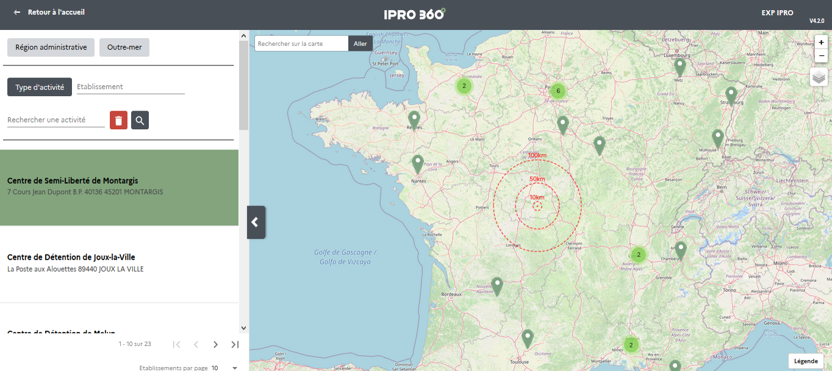Click the magnifier search activity button
This screenshot has height=371, width=832.
[140, 120]
